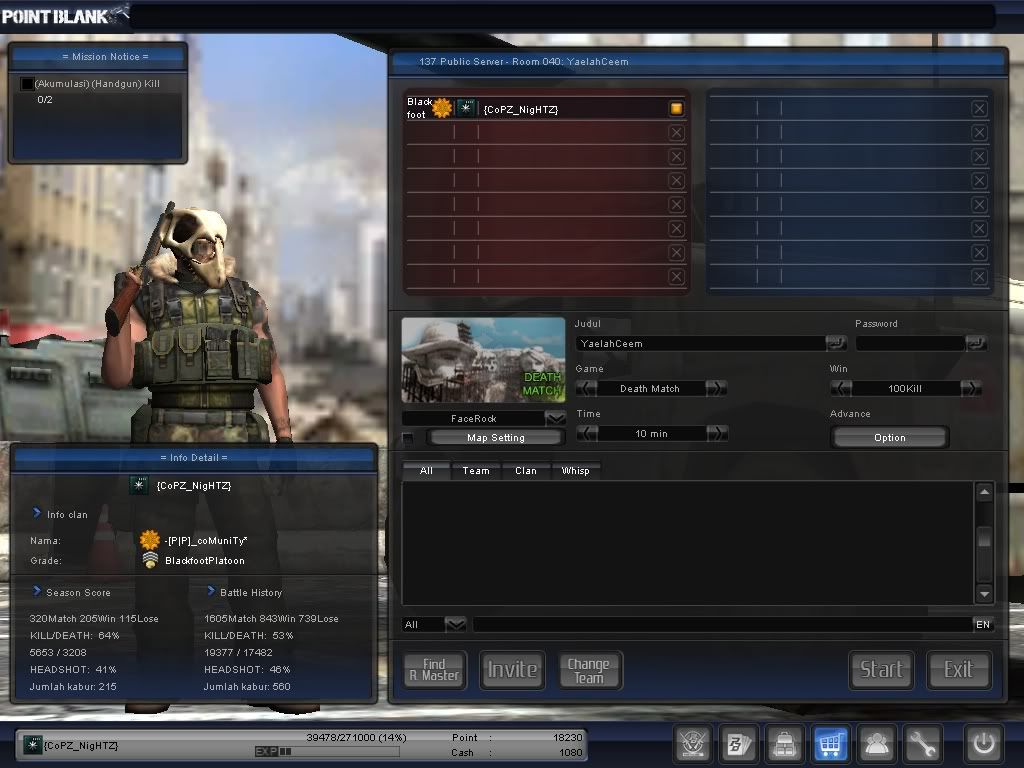This screenshot has height=768, width=1024.
Task: Click the chat scrollbar thumb
Action: [984, 537]
